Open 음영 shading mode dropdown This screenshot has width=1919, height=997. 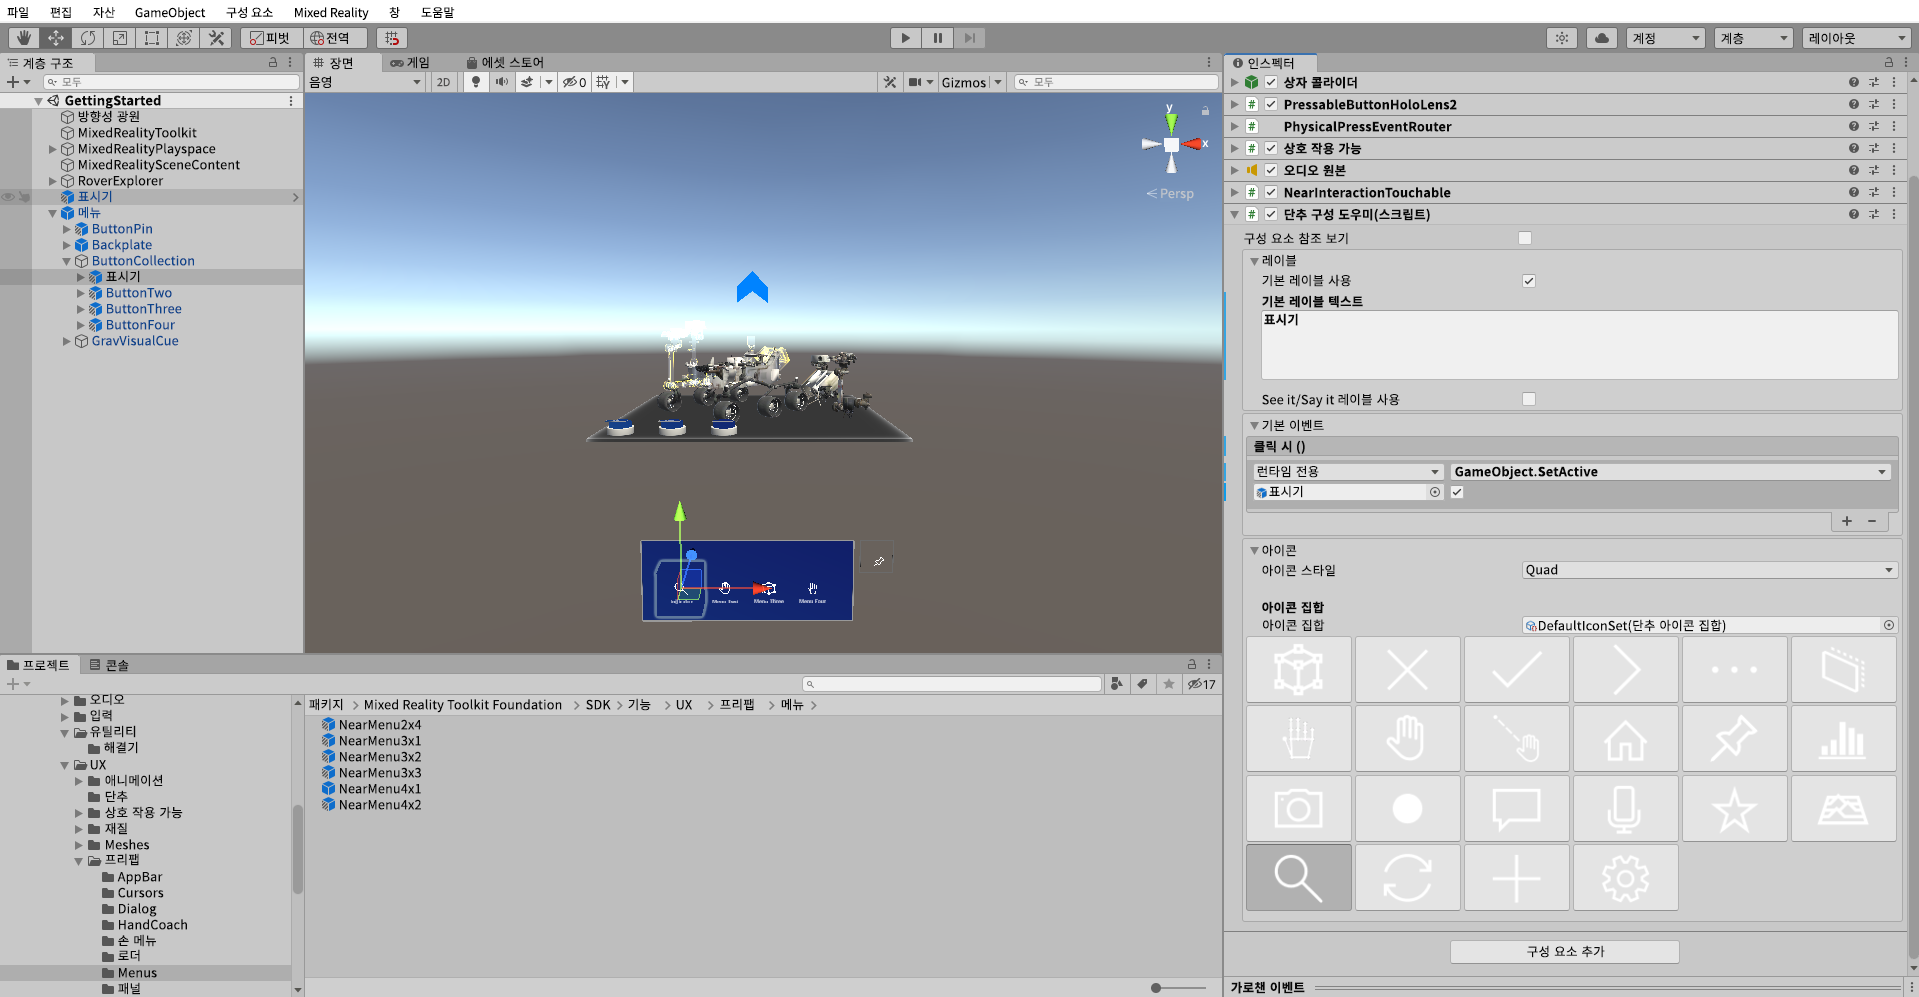pos(365,82)
